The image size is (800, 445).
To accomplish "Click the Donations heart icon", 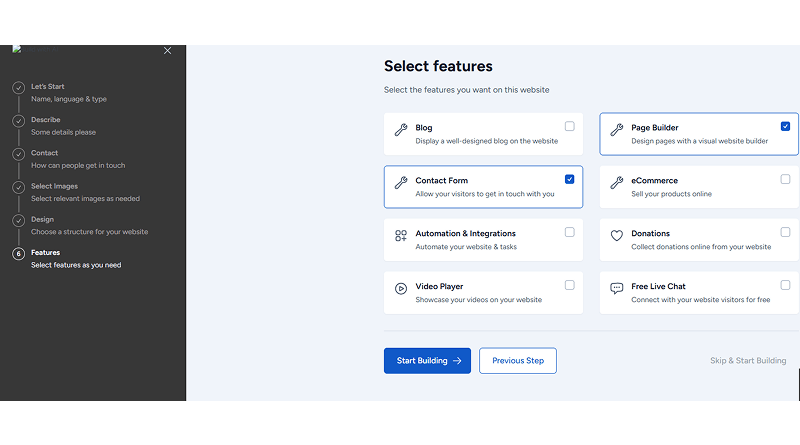I will pos(617,235).
